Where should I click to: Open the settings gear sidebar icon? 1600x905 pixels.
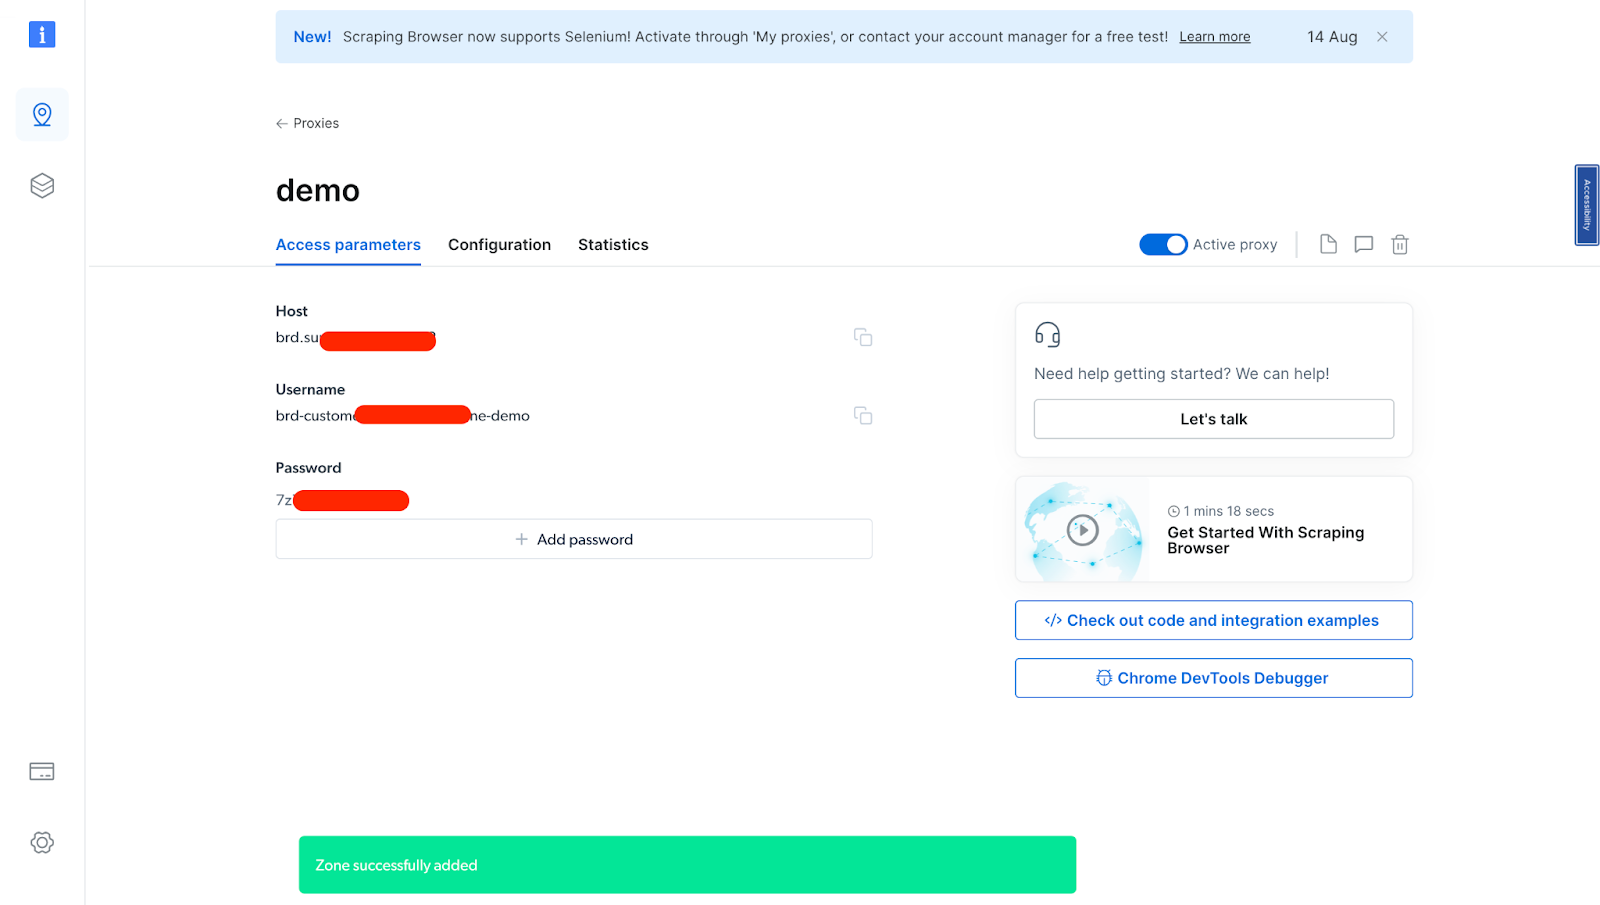pyautogui.click(x=42, y=842)
